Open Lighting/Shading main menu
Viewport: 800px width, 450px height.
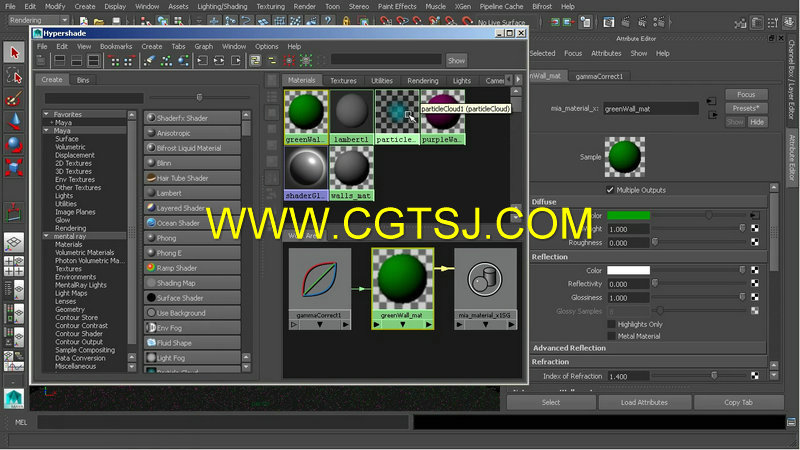(x=222, y=7)
